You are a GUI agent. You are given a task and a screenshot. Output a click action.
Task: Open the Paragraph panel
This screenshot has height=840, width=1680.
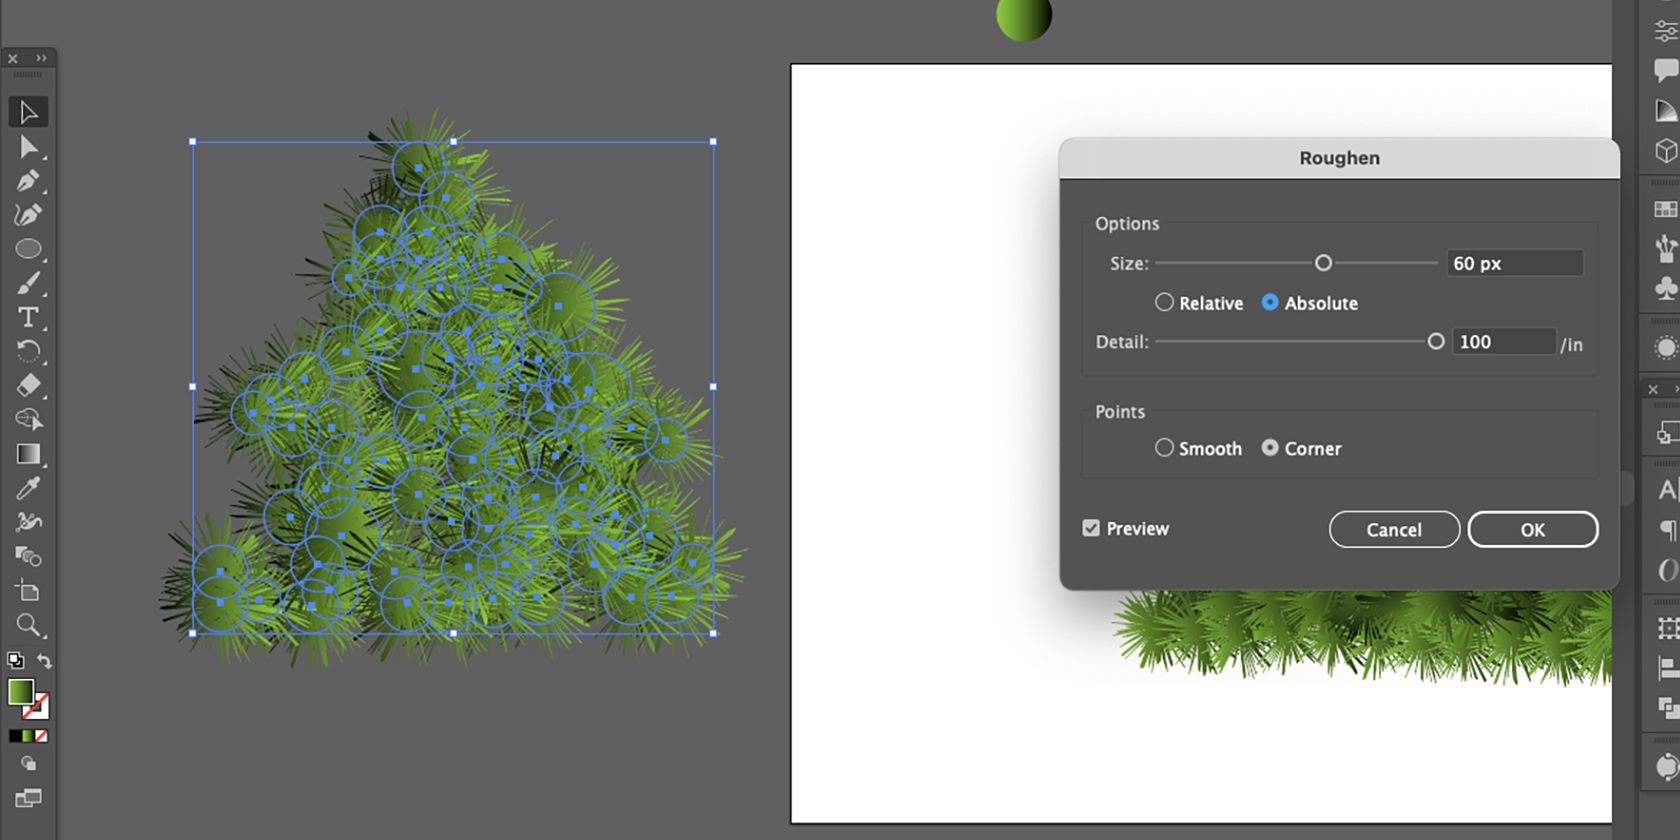tap(1667, 530)
